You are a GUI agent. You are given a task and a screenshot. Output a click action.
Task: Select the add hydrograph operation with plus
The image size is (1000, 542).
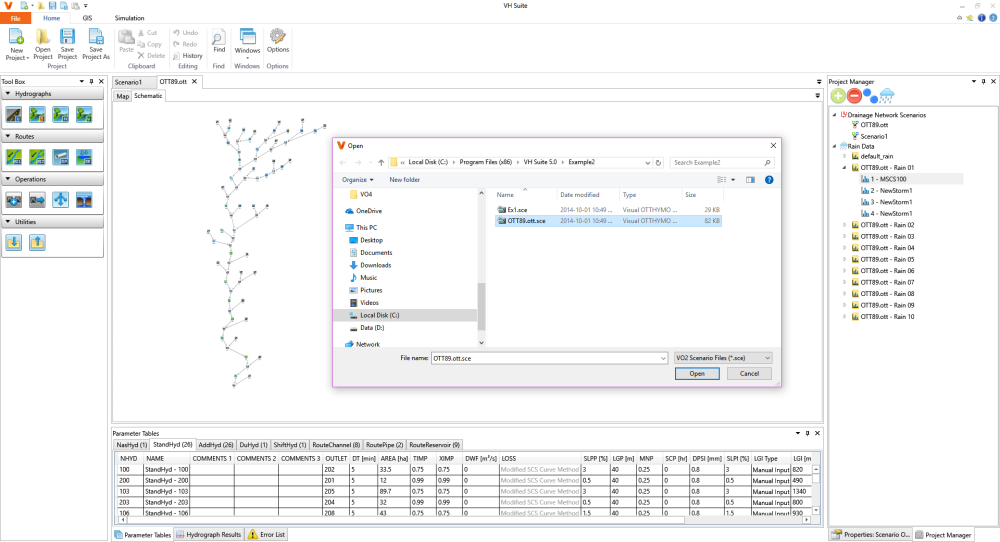(14, 200)
